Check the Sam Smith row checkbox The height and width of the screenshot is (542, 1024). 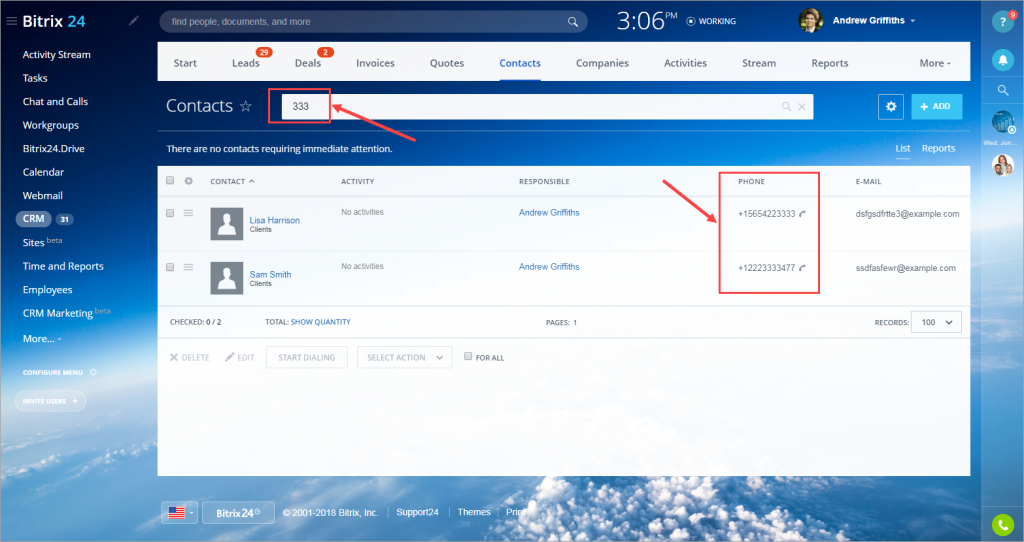click(x=170, y=267)
